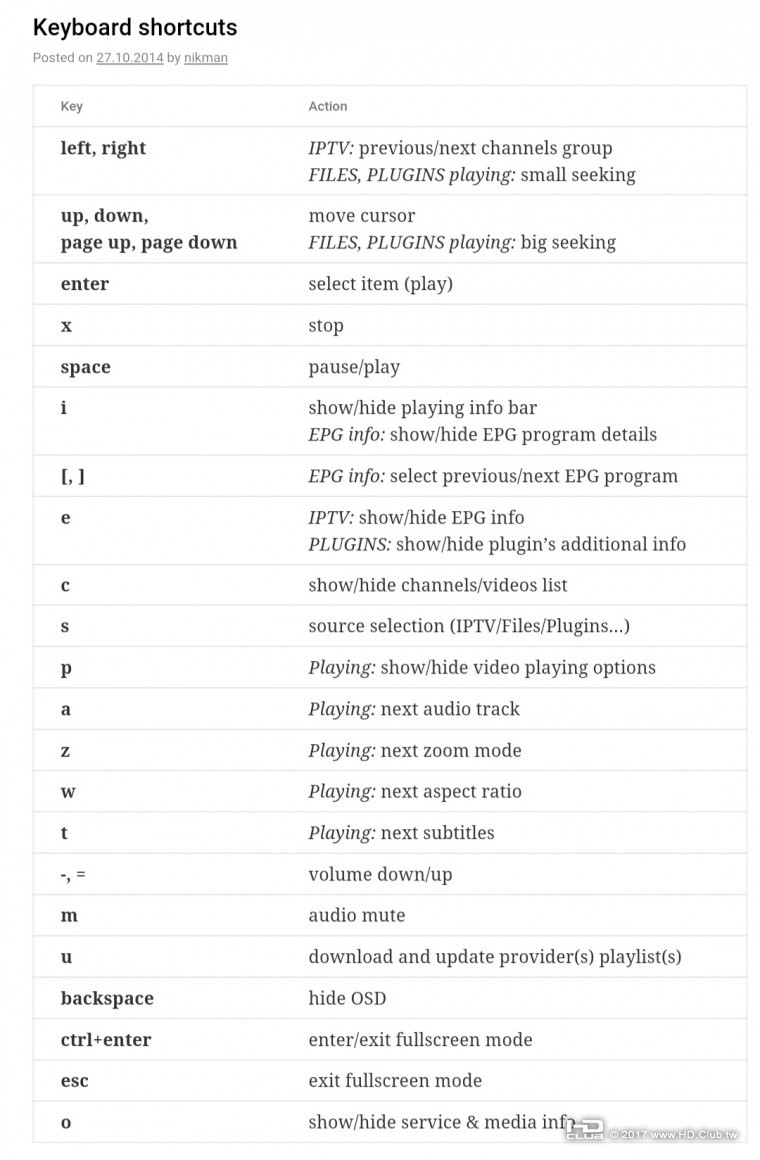This screenshot has height=1160, width=760.
Task: Open the 27.10.2014 post date link
Action: pyautogui.click(x=129, y=58)
